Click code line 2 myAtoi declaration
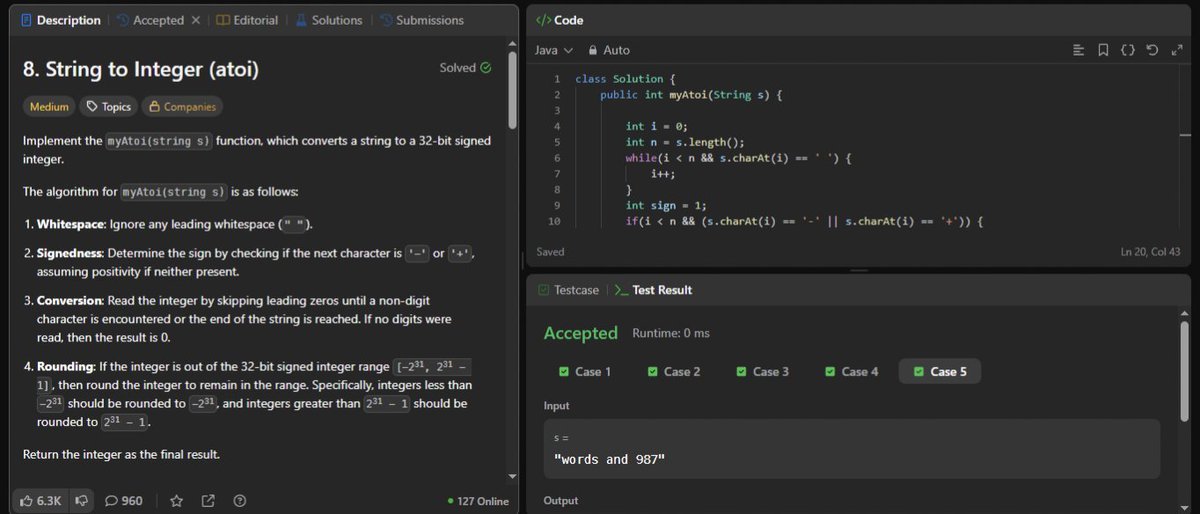The image size is (1200, 514). pos(691,94)
